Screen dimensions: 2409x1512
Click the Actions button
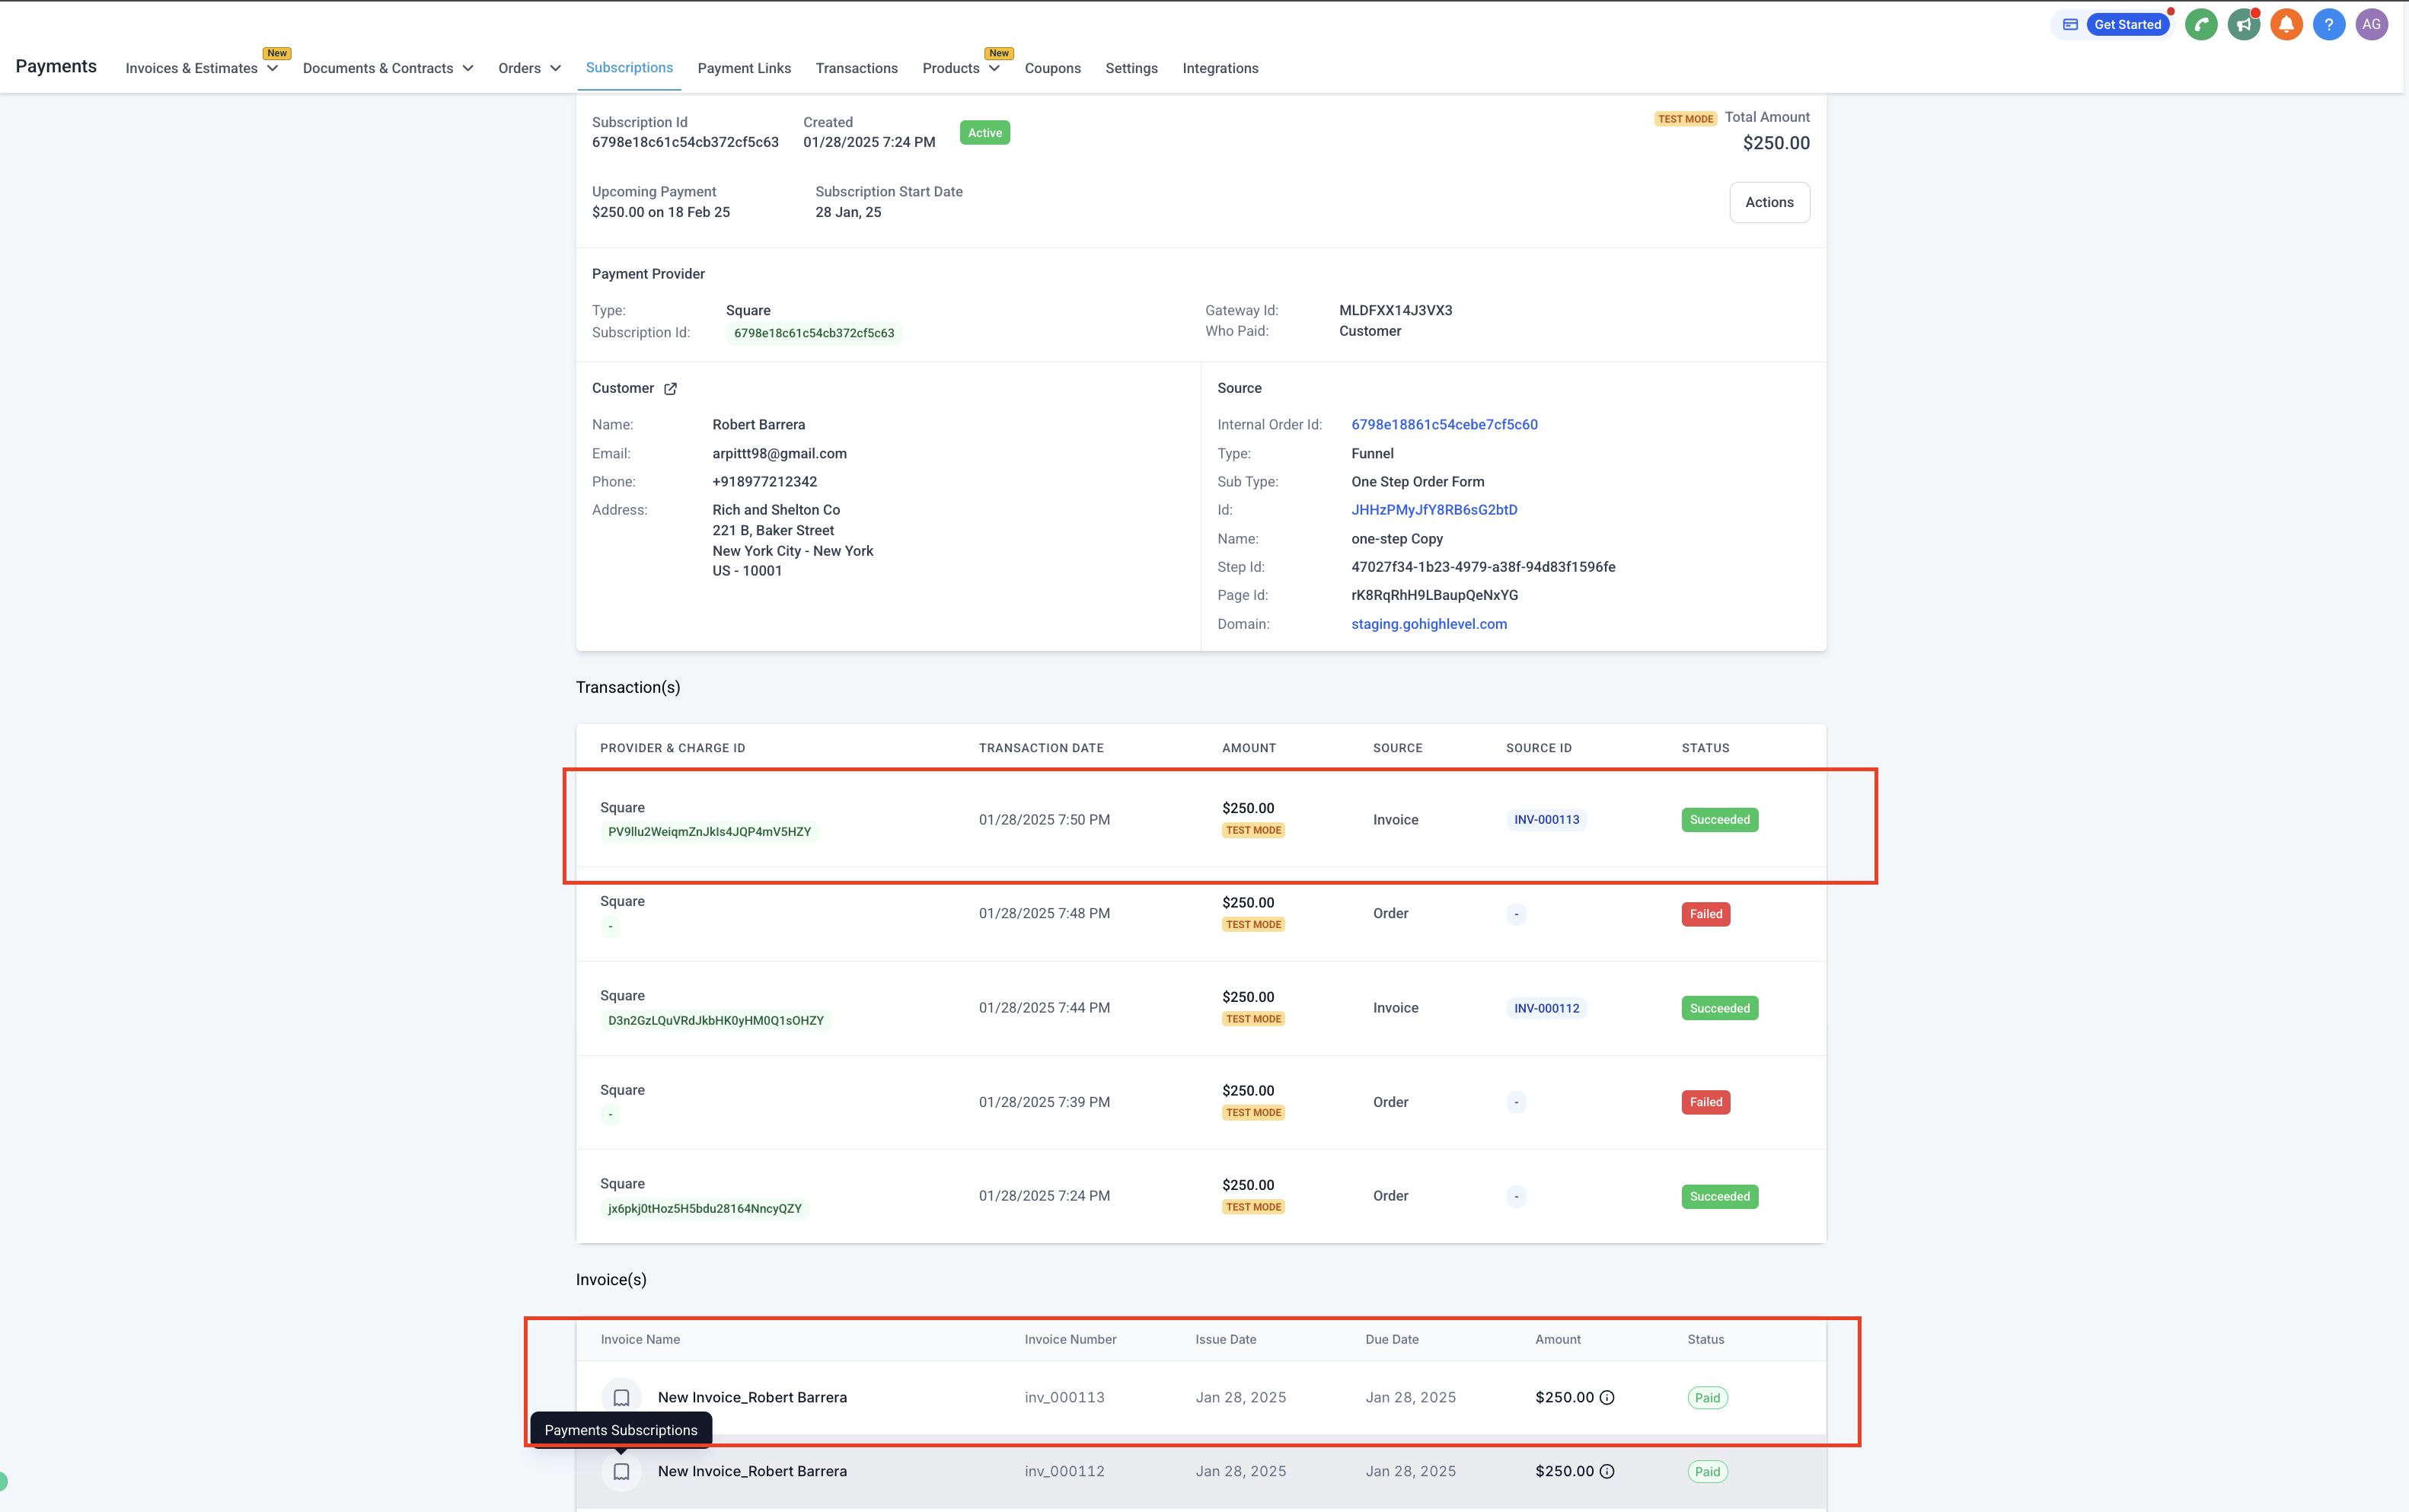pos(1769,202)
